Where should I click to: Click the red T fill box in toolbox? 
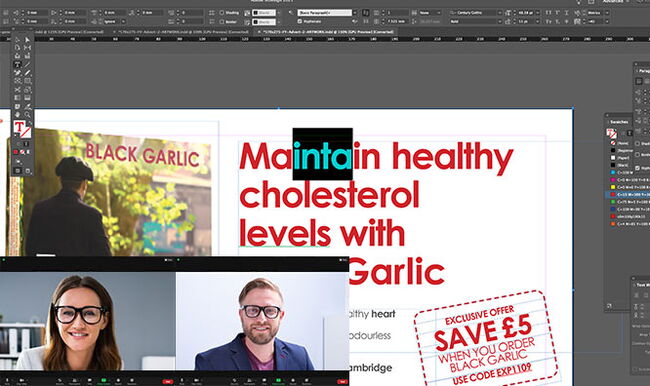click(x=19, y=126)
